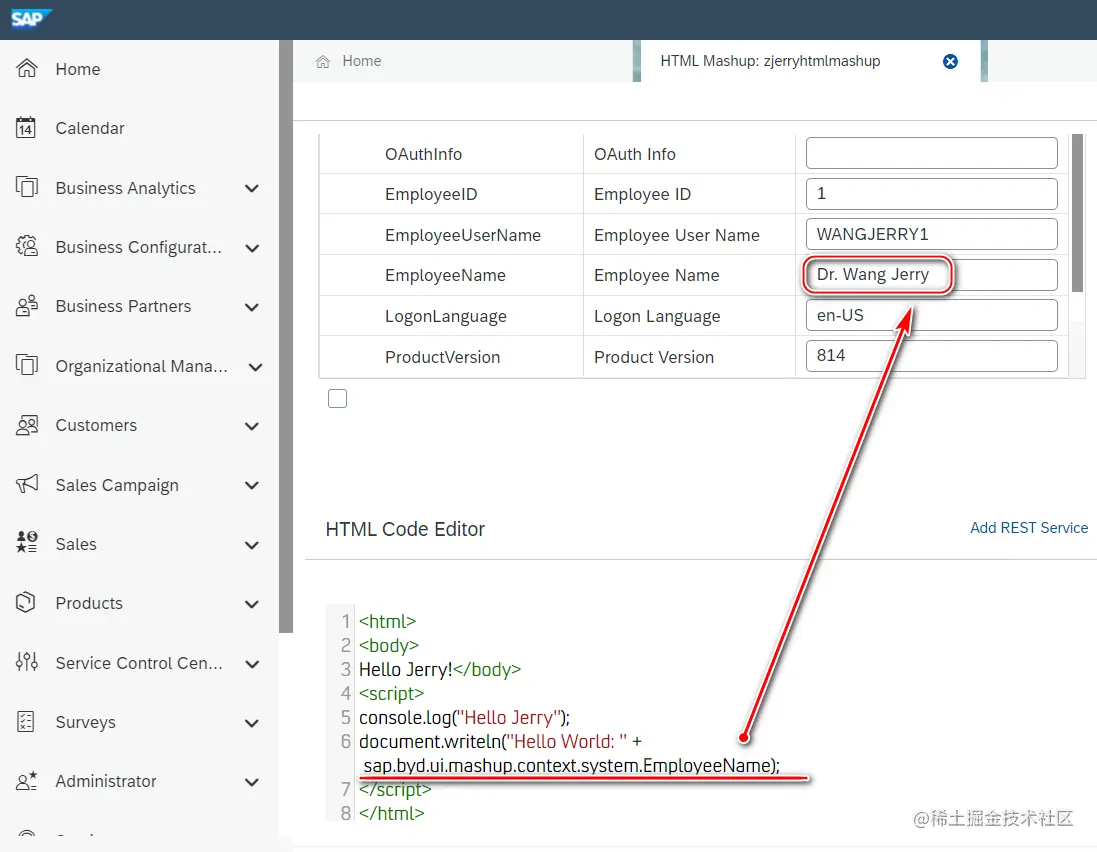The width and height of the screenshot is (1097, 852).
Task: Expand the Products menu chevron
Action: pos(252,604)
